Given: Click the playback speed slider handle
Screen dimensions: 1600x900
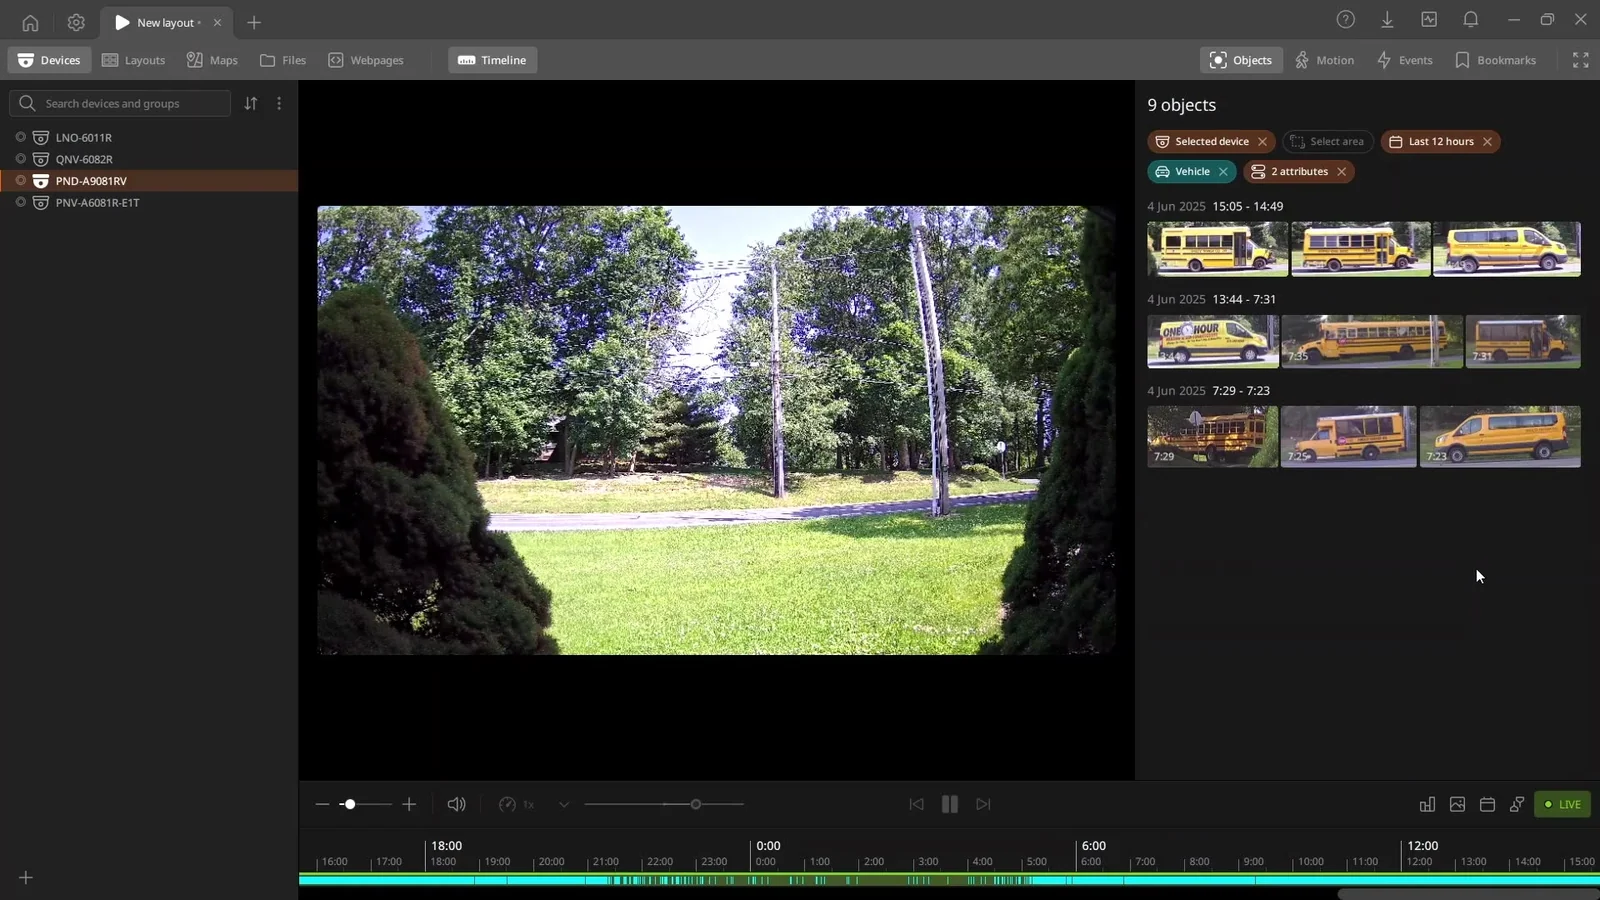Looking at the screenshot, I should point(695,804).
